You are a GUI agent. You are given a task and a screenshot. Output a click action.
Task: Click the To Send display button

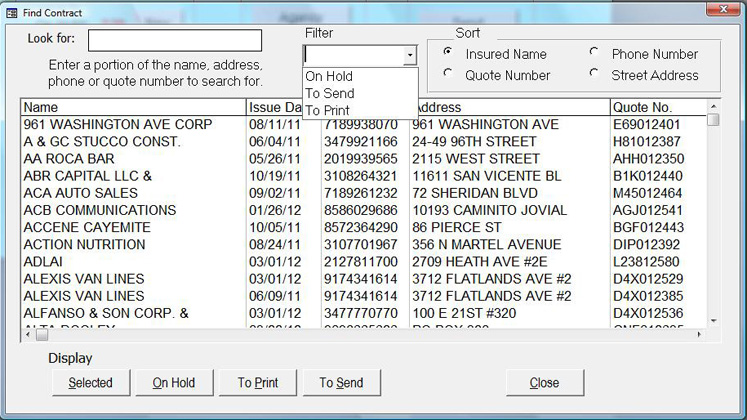(342, 382)
